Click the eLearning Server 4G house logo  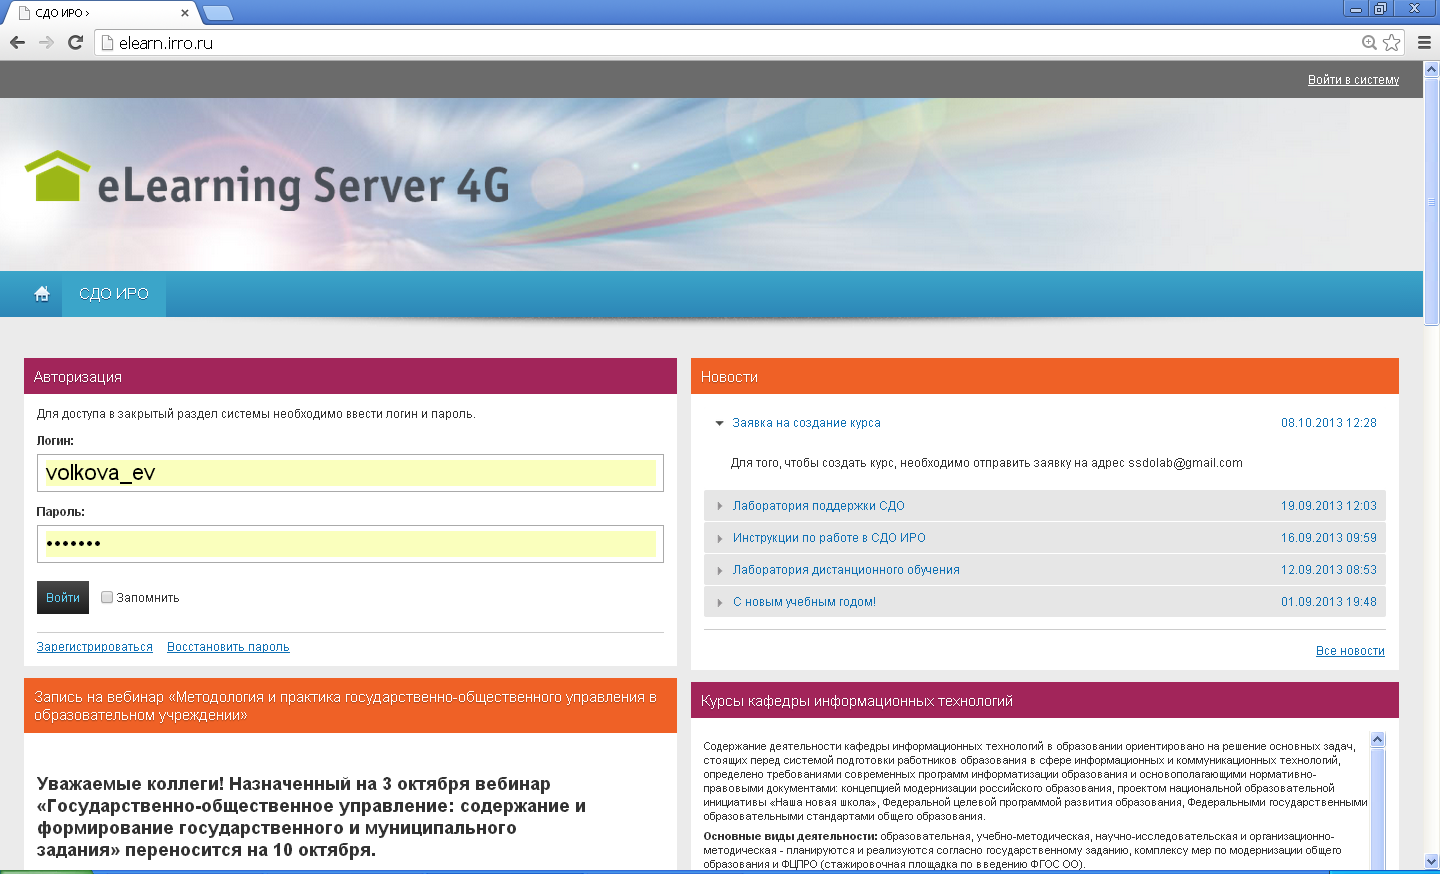point(57,176)
